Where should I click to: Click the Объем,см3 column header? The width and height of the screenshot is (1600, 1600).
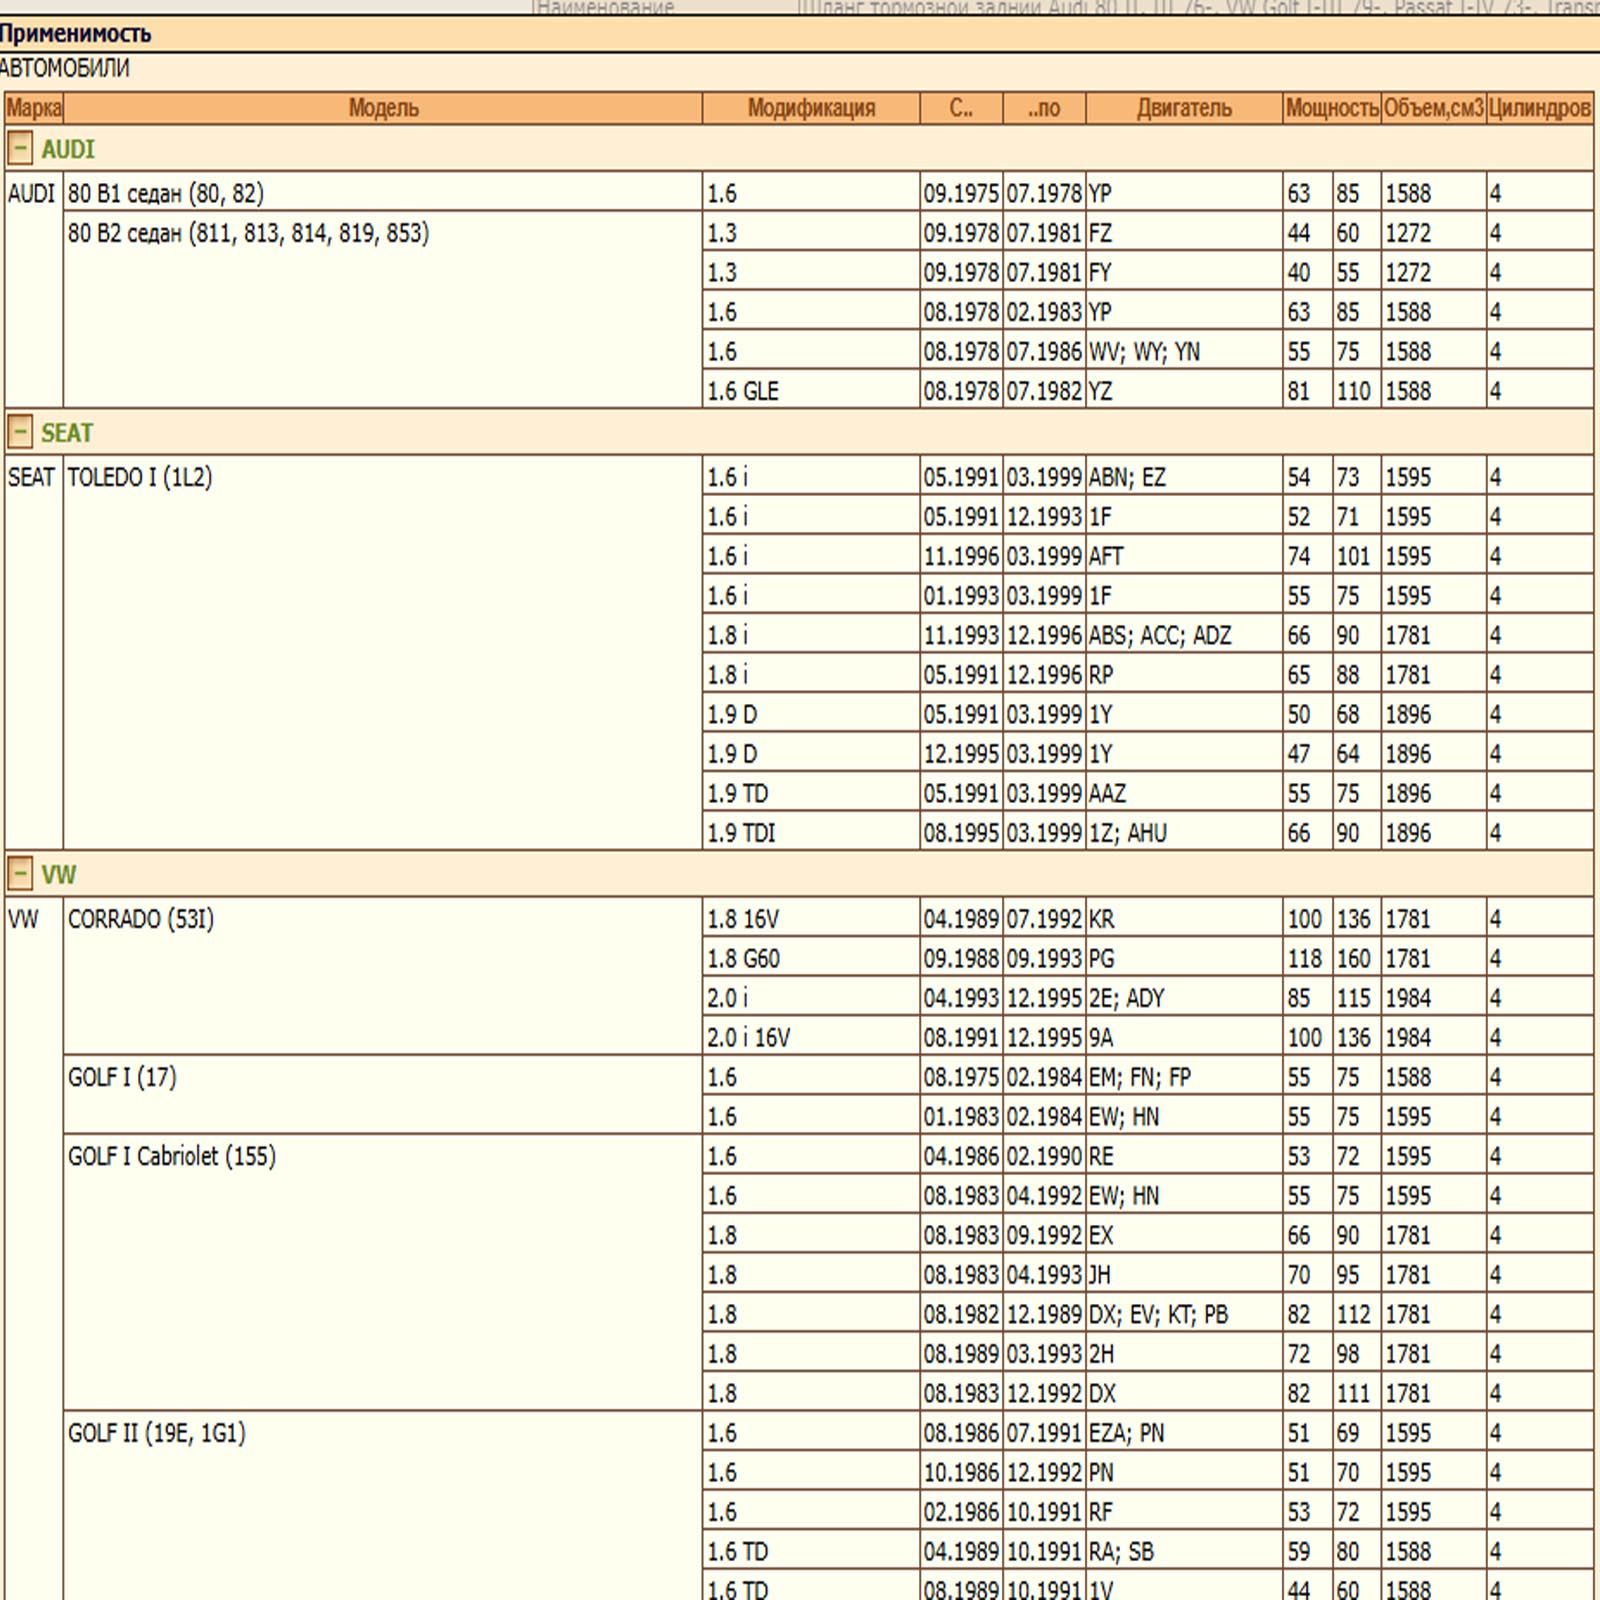(1433, 108)
